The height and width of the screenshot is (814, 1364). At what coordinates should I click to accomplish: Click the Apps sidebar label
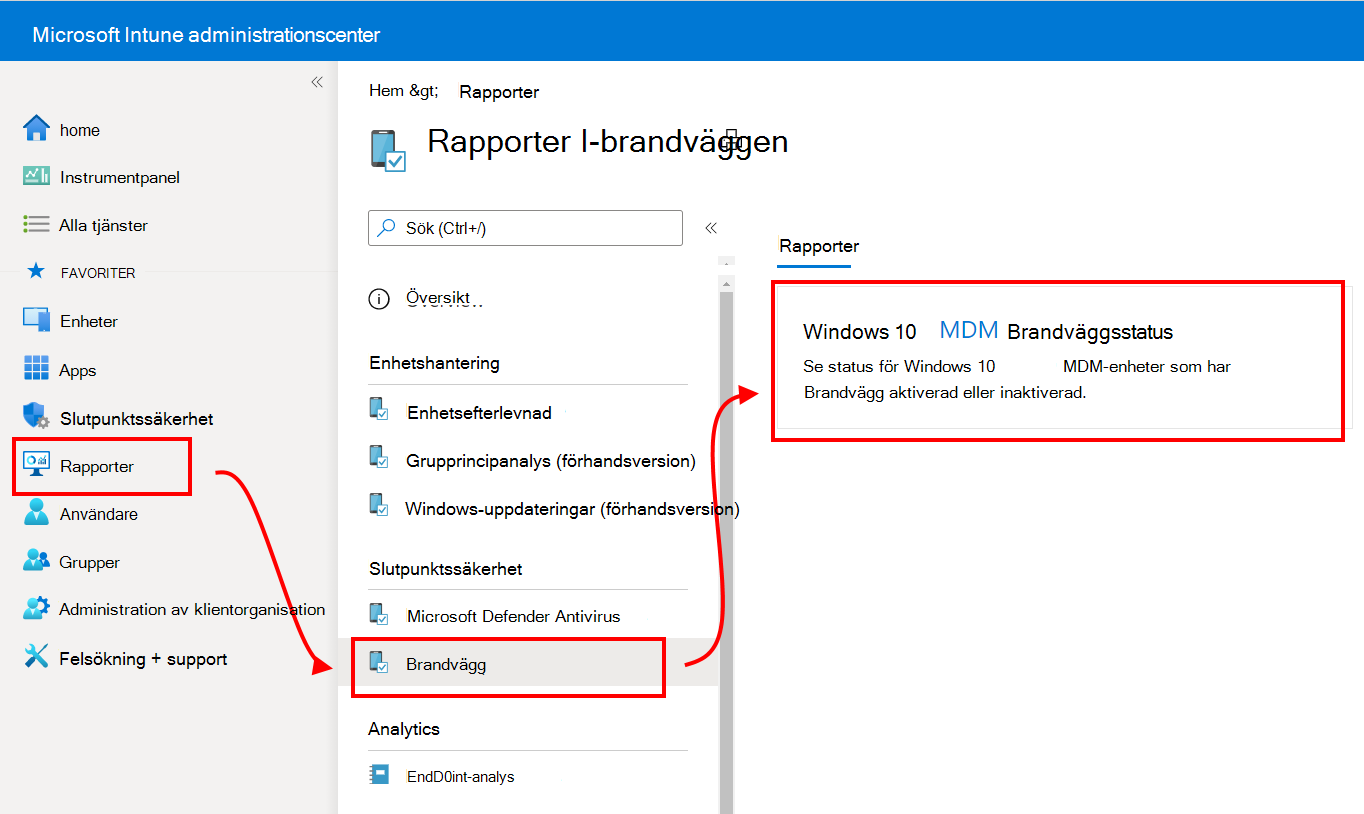(x=78, y=370)
